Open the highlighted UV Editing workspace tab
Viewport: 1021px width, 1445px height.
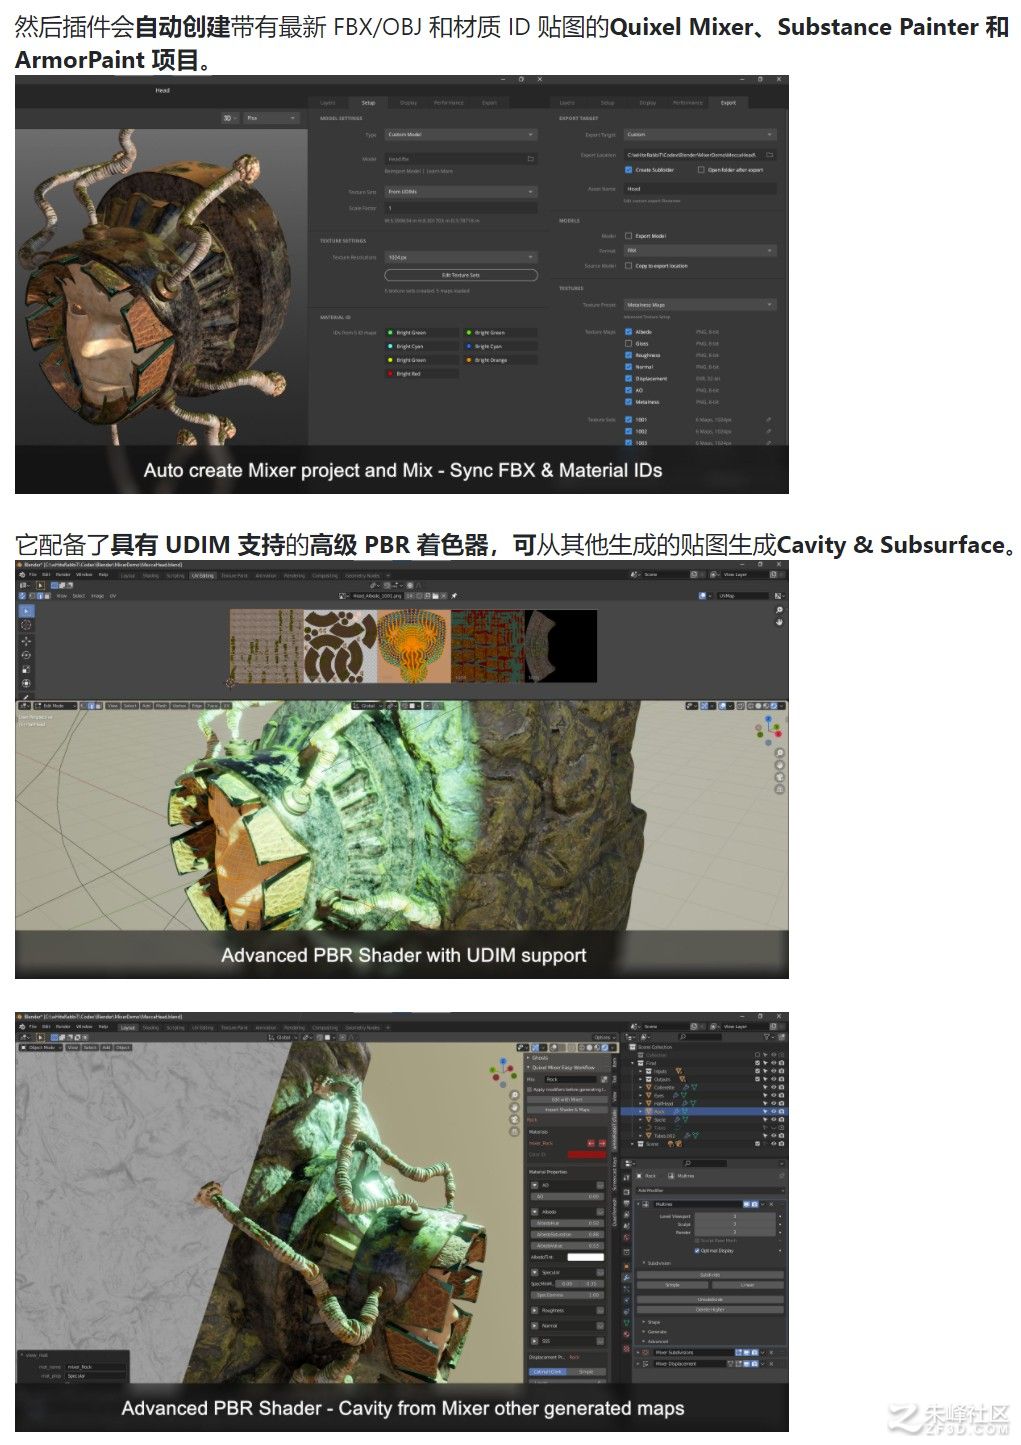pos(203,575)
